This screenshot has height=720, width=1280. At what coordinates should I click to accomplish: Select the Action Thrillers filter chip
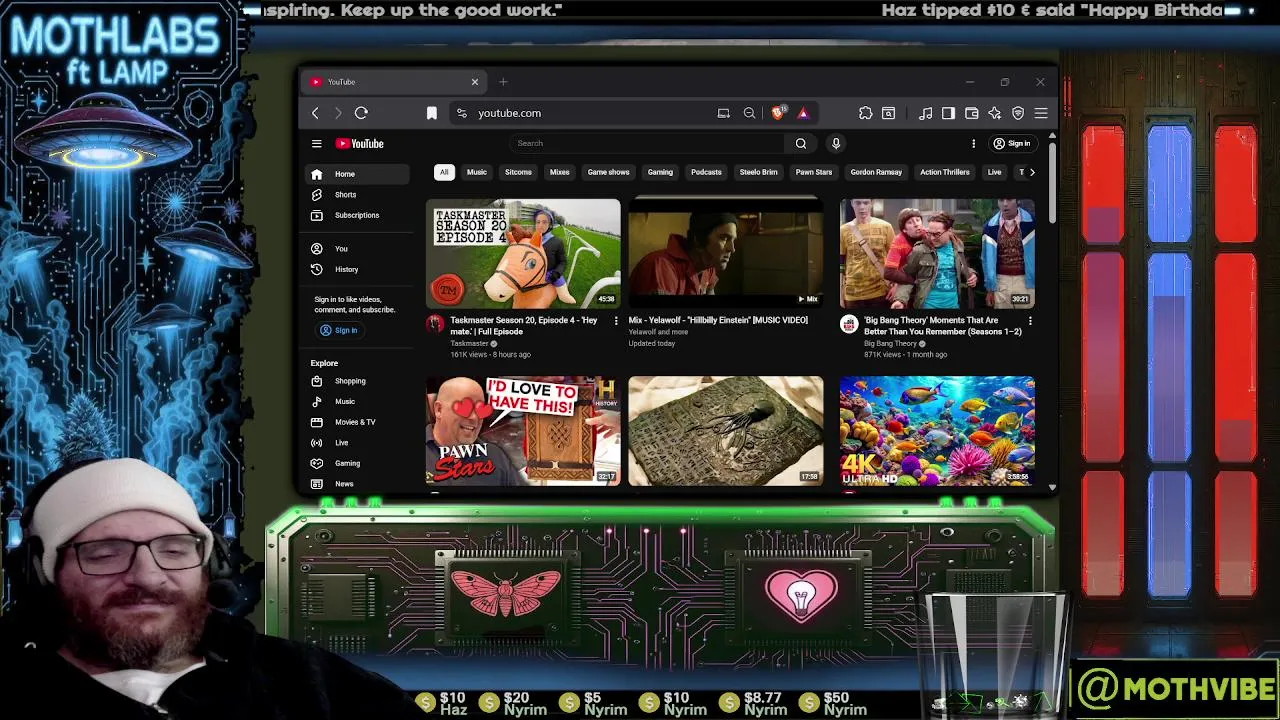pyautogui.click(x=945, y=172)
